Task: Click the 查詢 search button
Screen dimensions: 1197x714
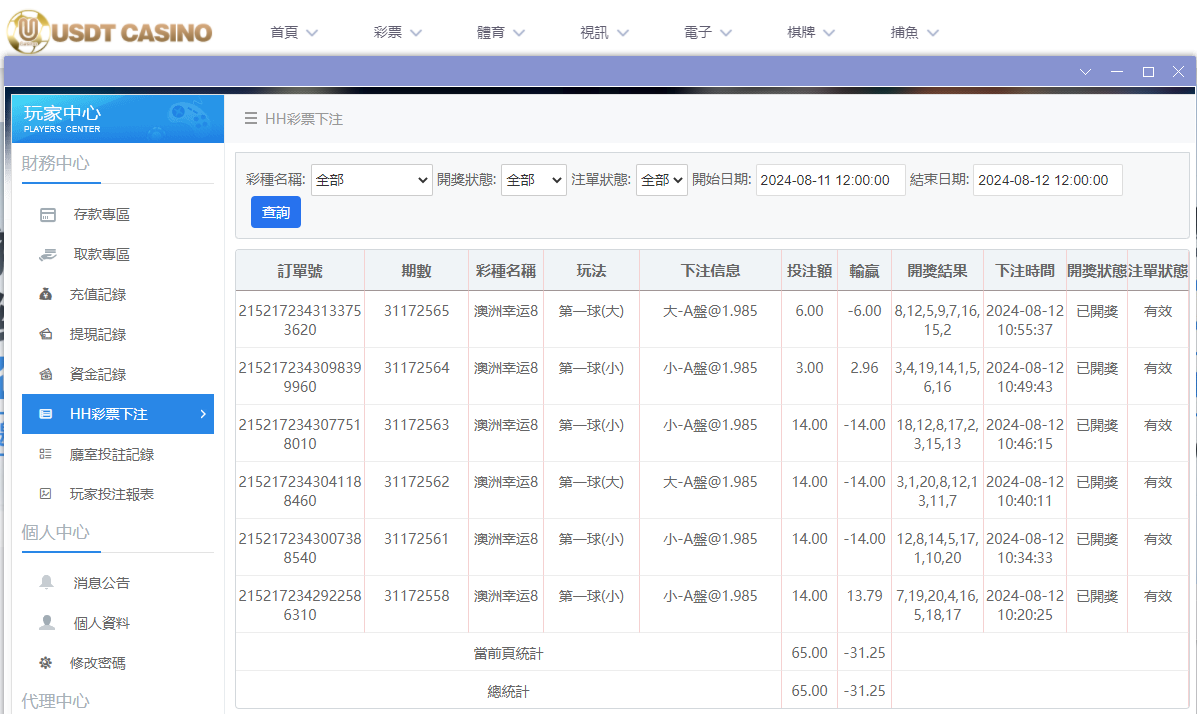Action: coord(275,212)
